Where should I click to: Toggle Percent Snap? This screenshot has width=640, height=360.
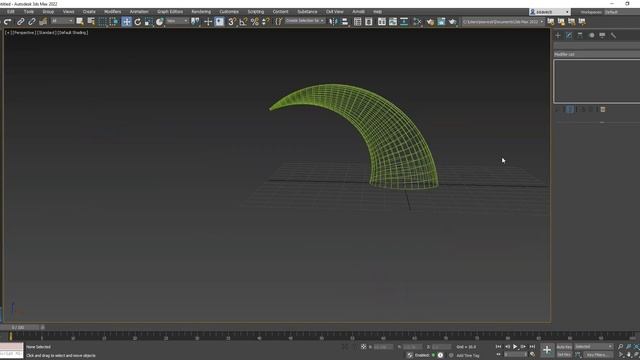[255, 22]
